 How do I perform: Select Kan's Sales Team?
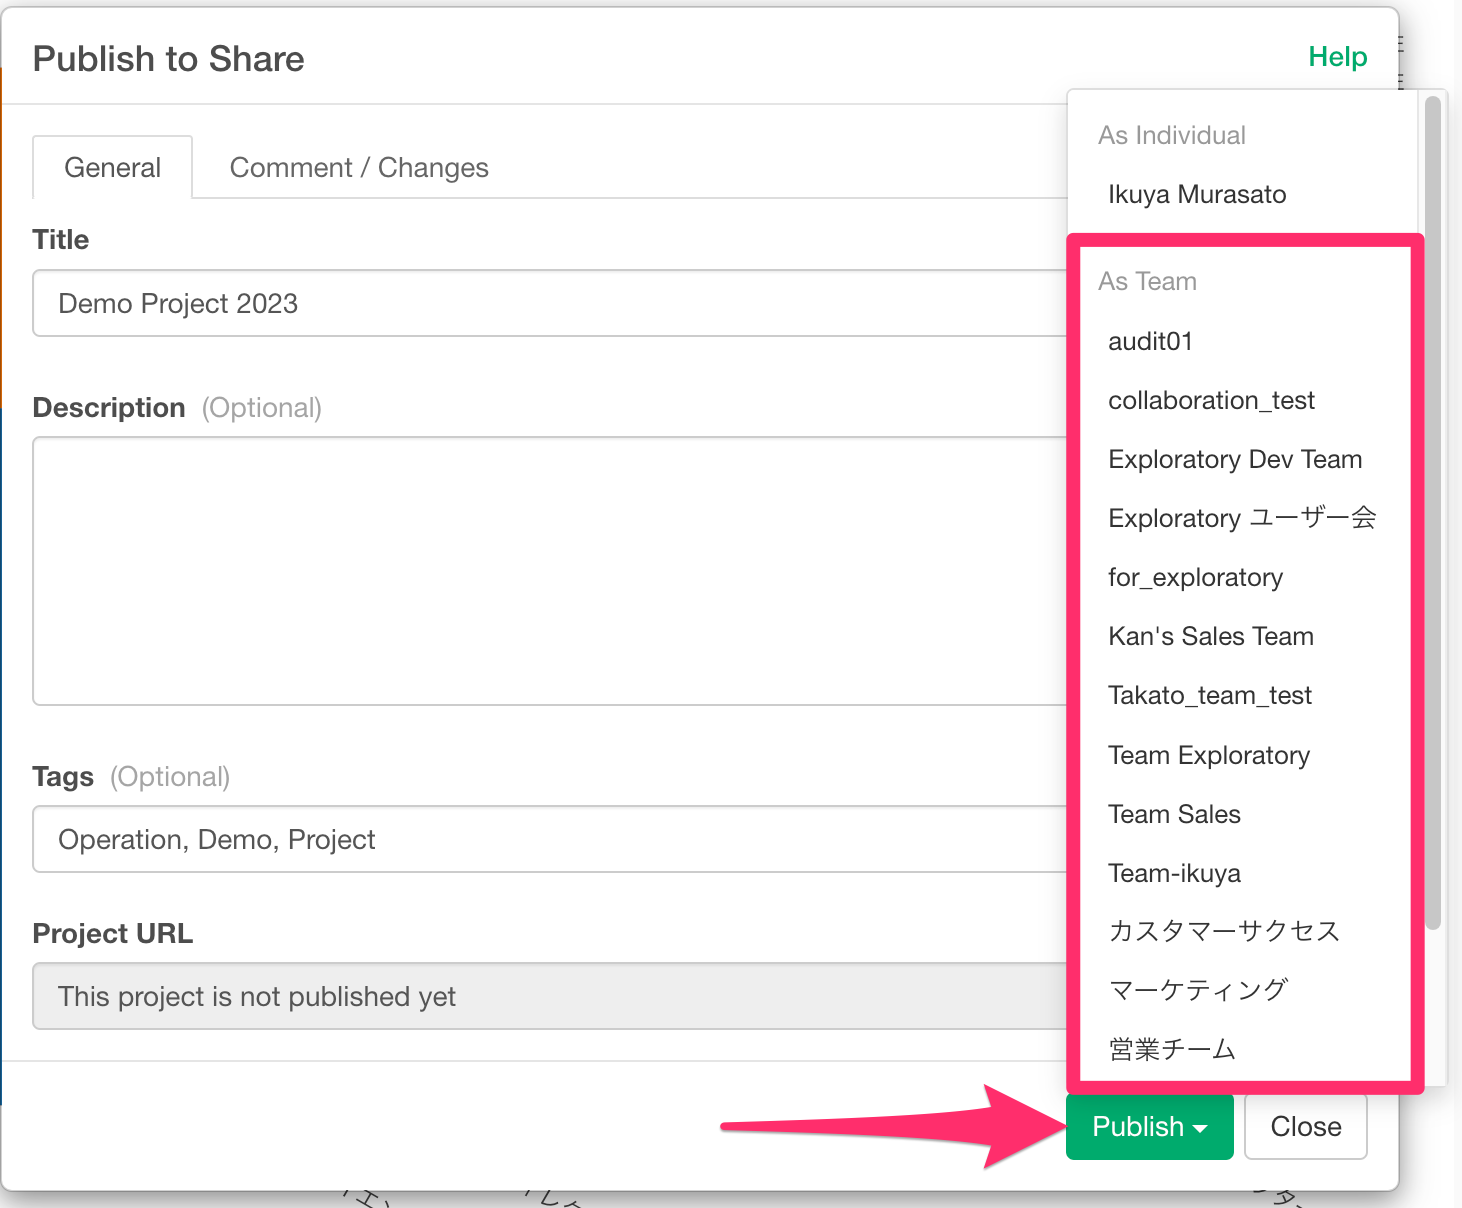[x=1210, y=637]
